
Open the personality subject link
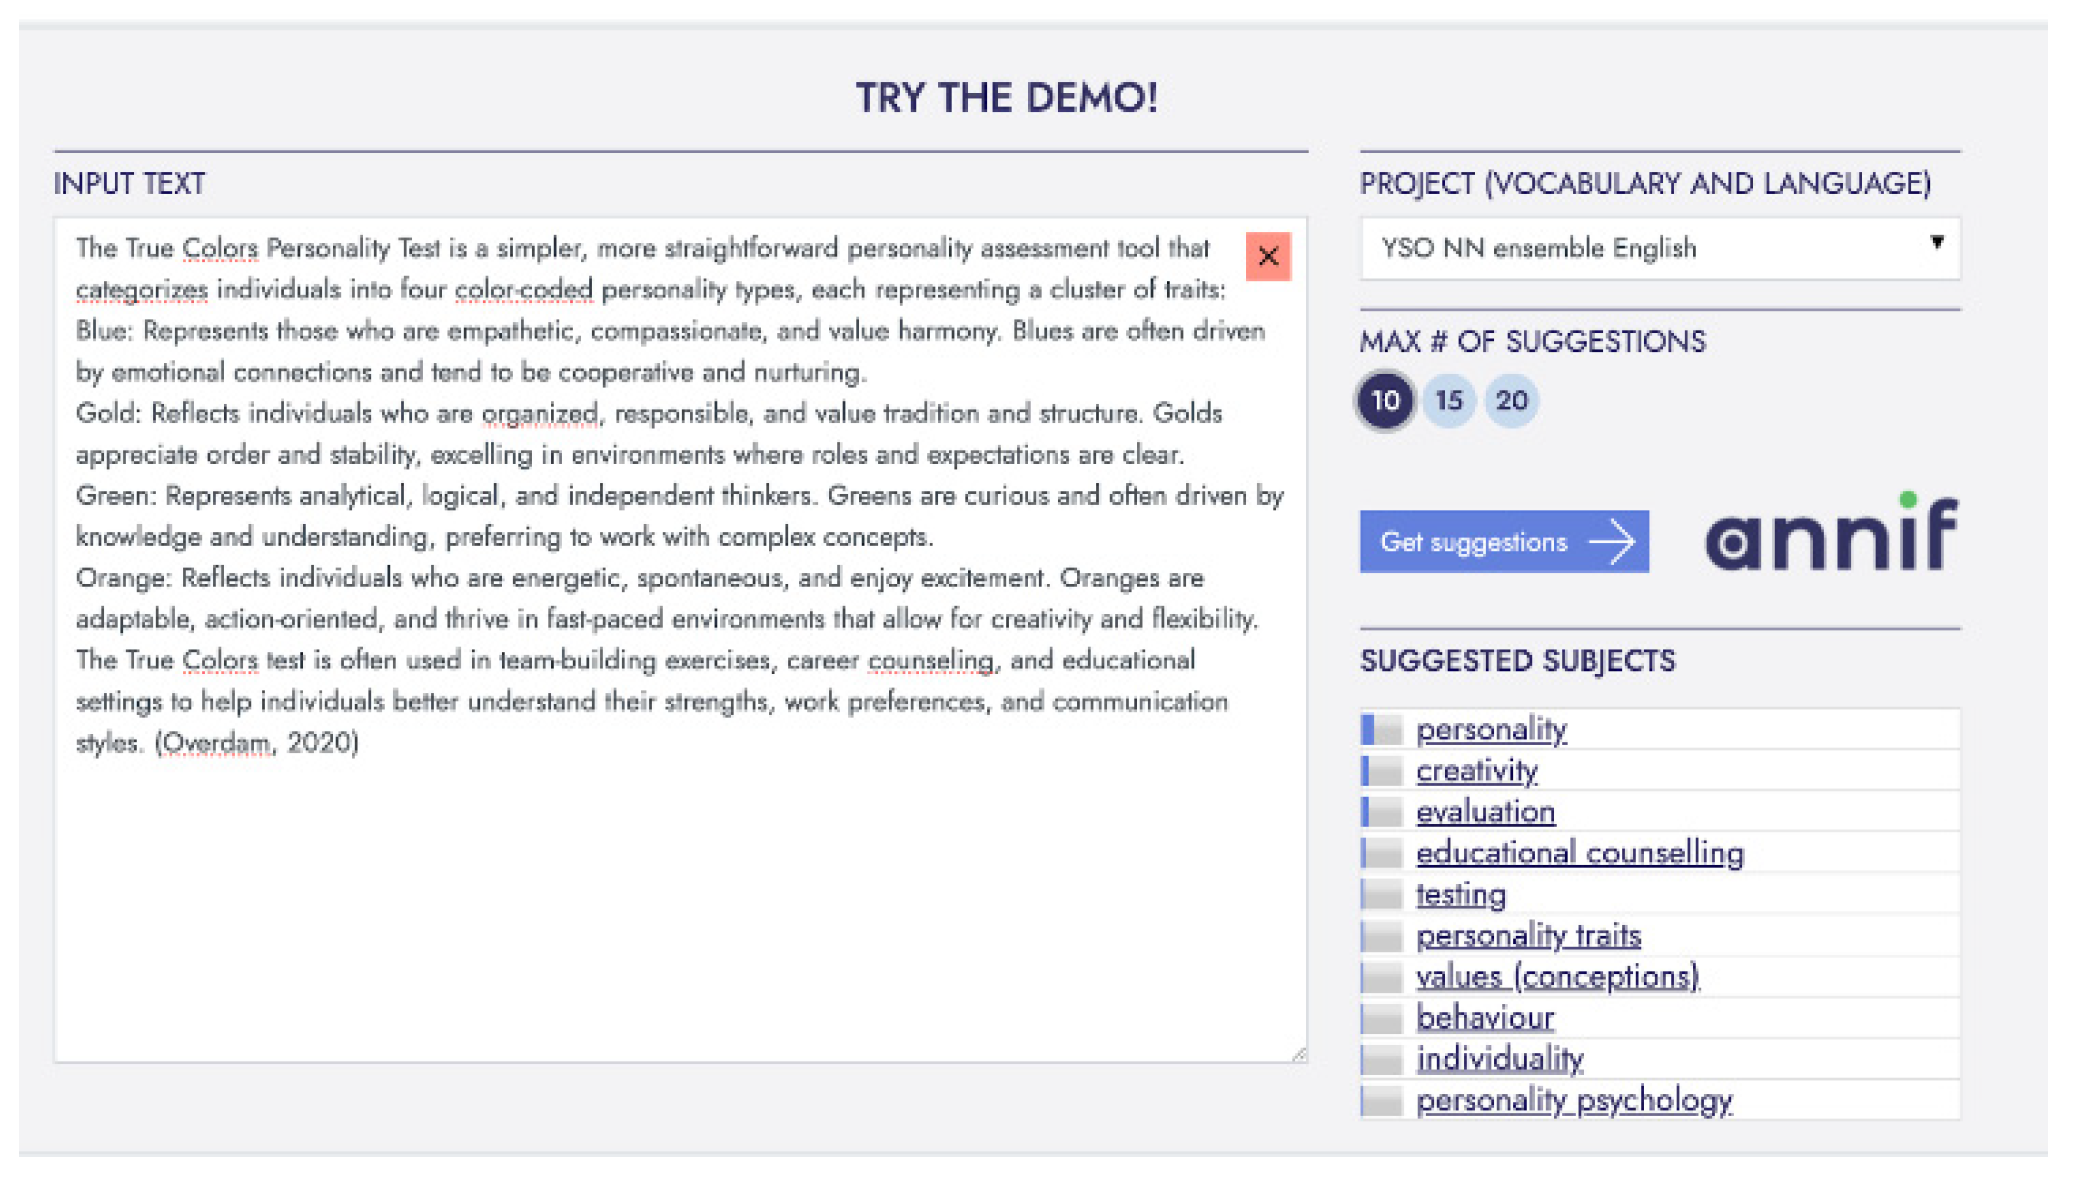[x=1492, y=729]
